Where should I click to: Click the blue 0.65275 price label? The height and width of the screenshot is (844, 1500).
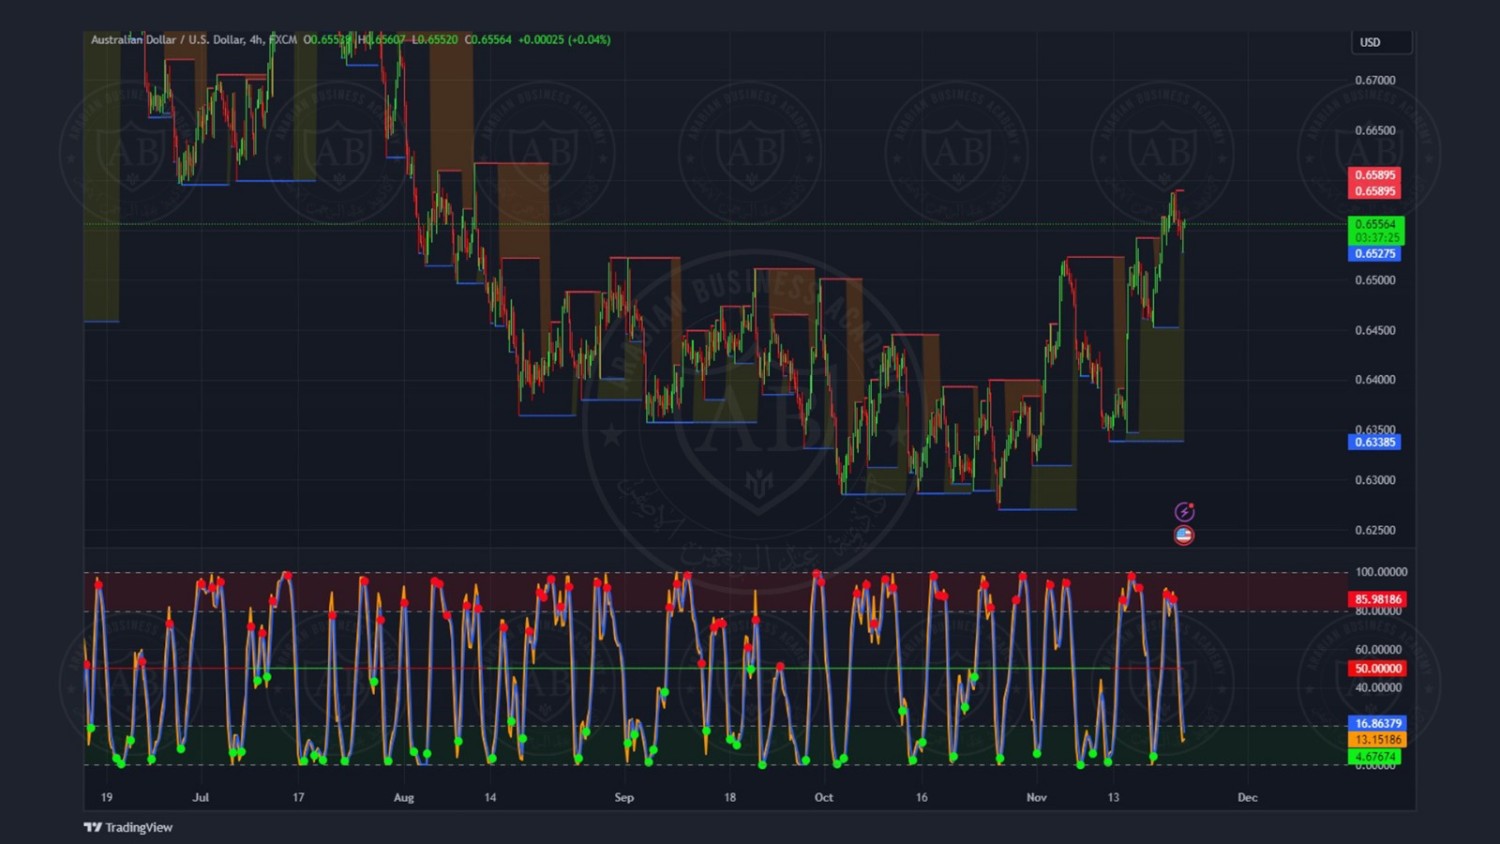click(1375, 254)
